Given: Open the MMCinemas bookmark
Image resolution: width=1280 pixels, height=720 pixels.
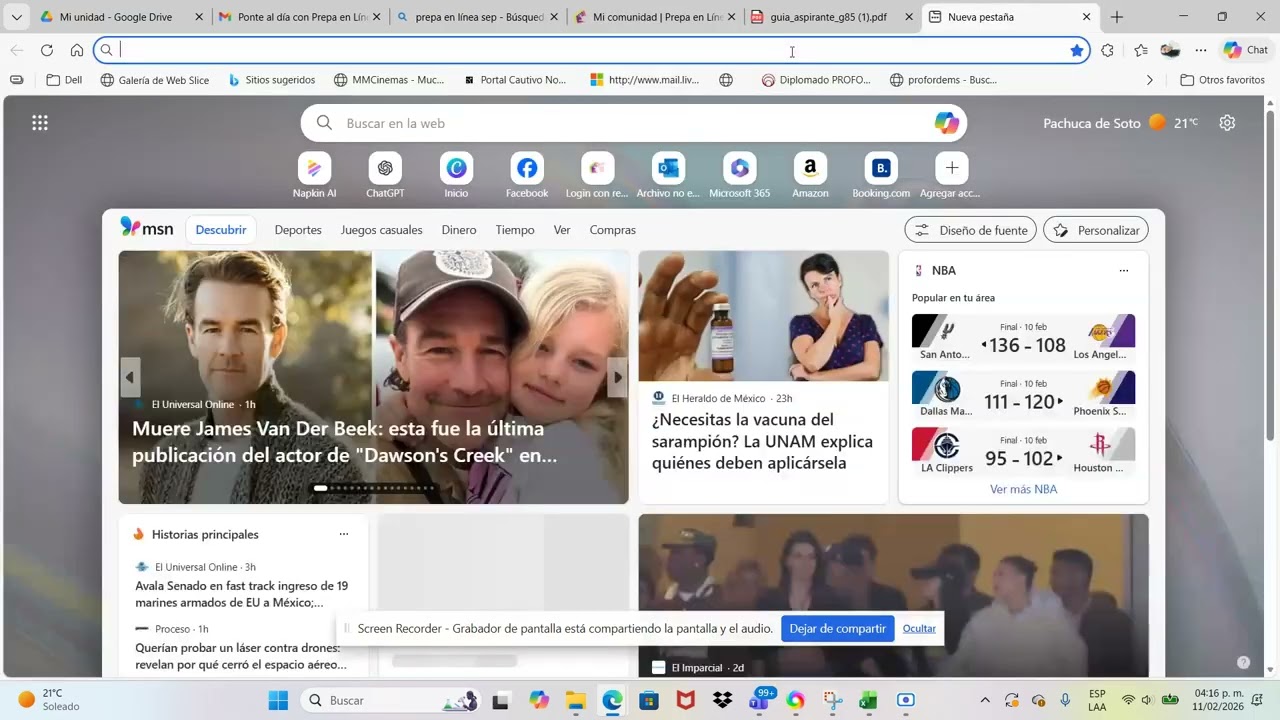Looking at the screenshot, I should [389, 80].
